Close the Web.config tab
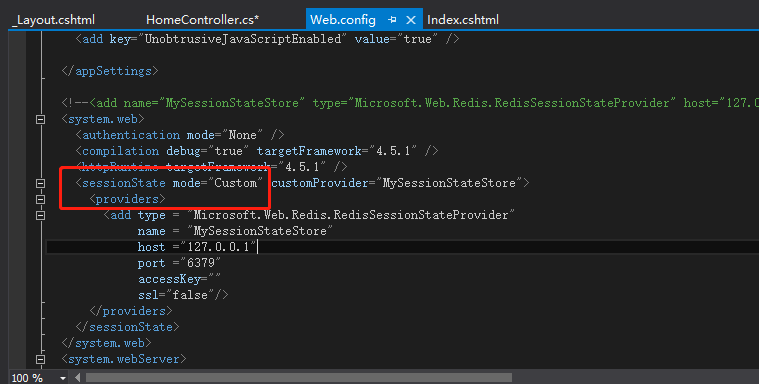Viewport: 759px width, 384px height. [411, 20]
